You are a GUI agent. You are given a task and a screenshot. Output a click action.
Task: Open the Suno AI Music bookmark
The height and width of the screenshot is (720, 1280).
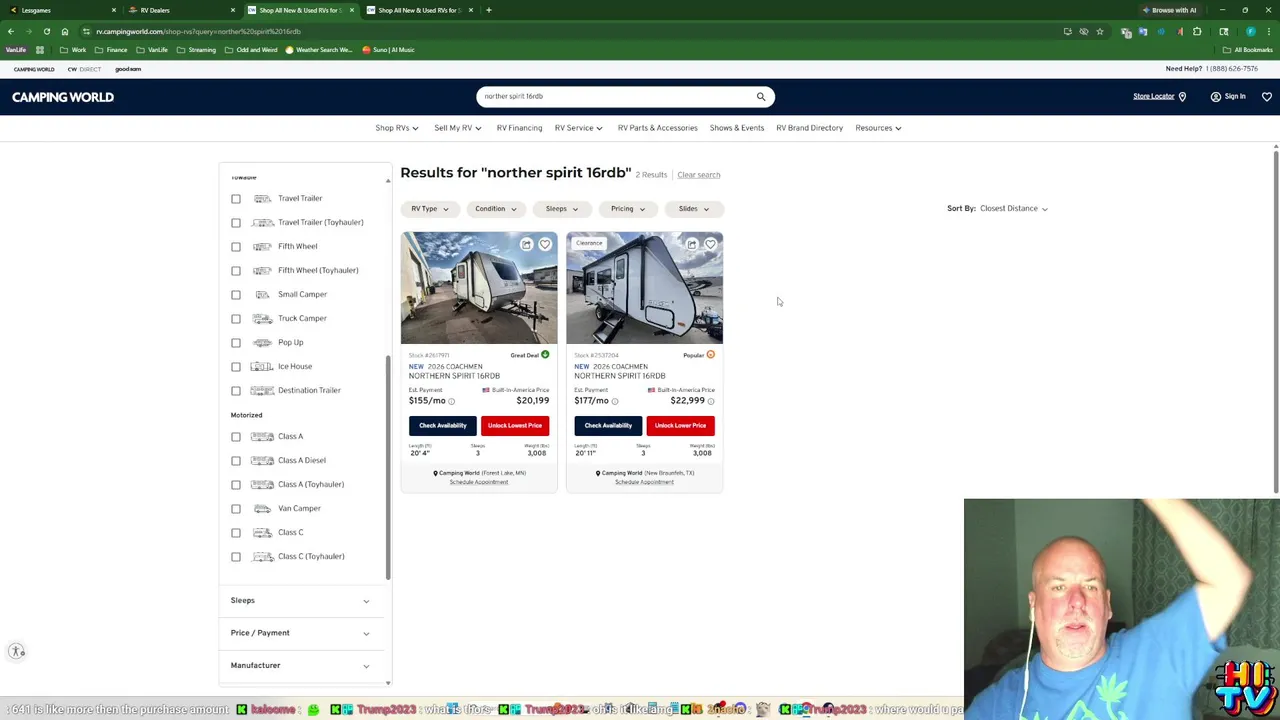(x=388, y=50)
